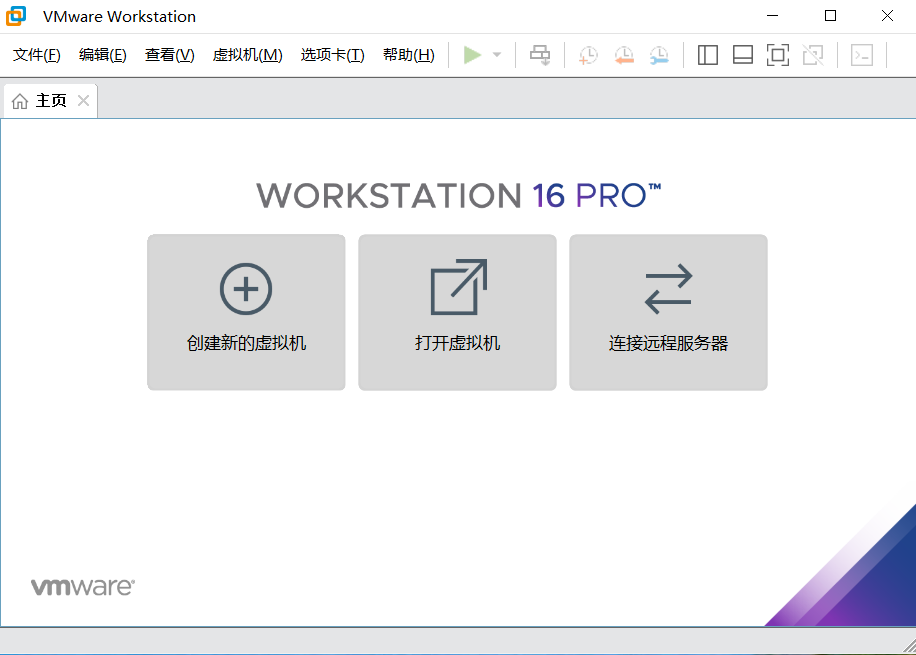The height and width of the screenshot is (655, 916).
Task: Toggle the thumbnail bar panel icon
Action: [x=742, y=55]
